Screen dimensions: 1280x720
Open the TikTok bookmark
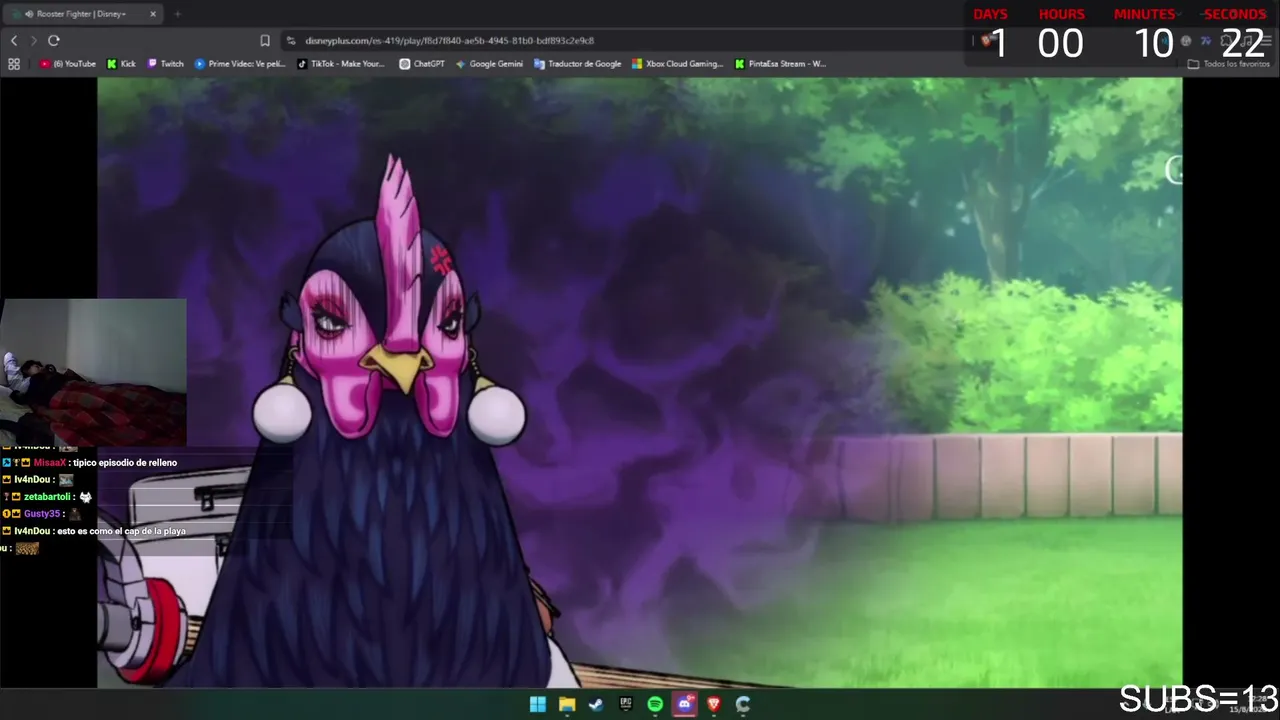click(x=341, y=64)
